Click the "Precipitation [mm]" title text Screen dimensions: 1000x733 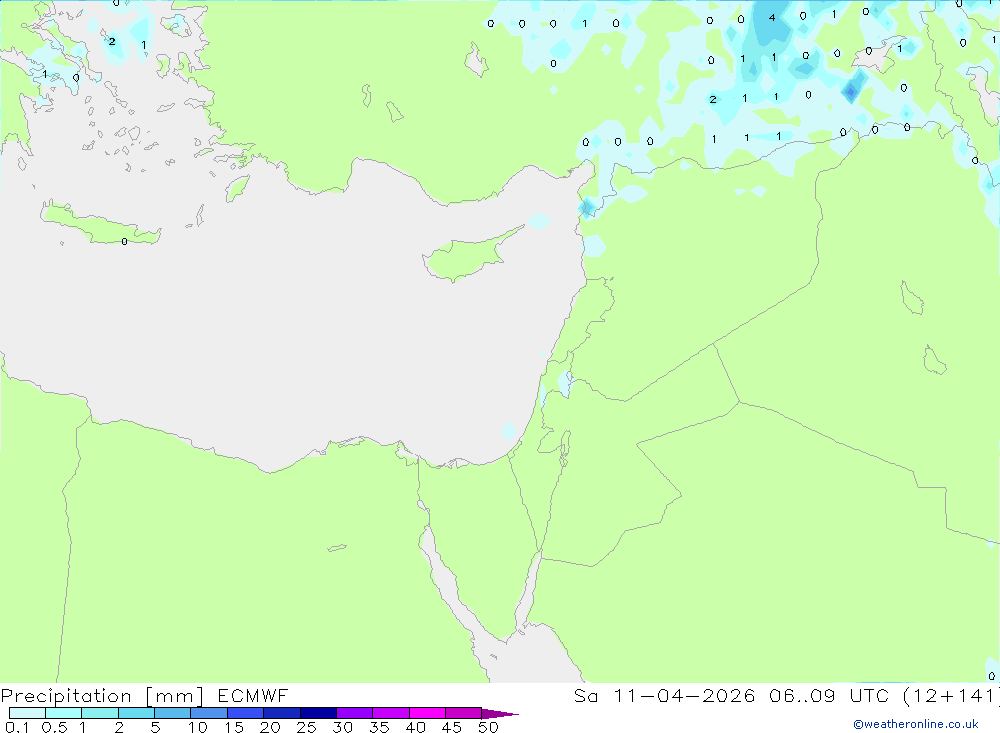tap(102, 695)
